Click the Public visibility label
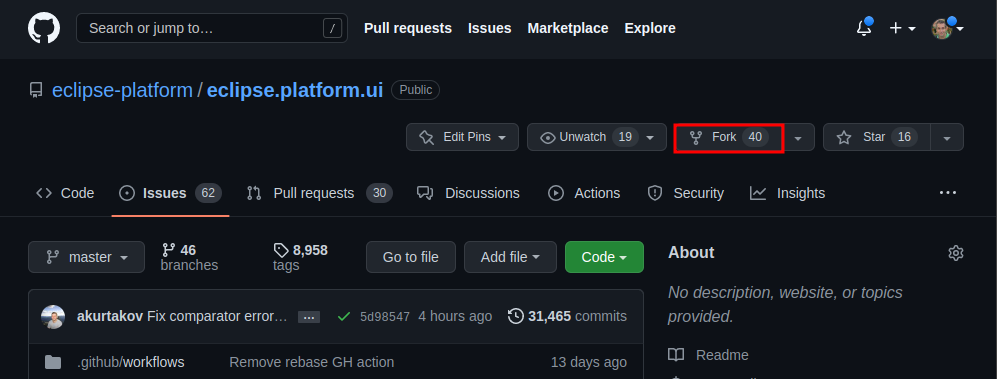997x379 pixels. pyautogui.click(x=415, y=90)
